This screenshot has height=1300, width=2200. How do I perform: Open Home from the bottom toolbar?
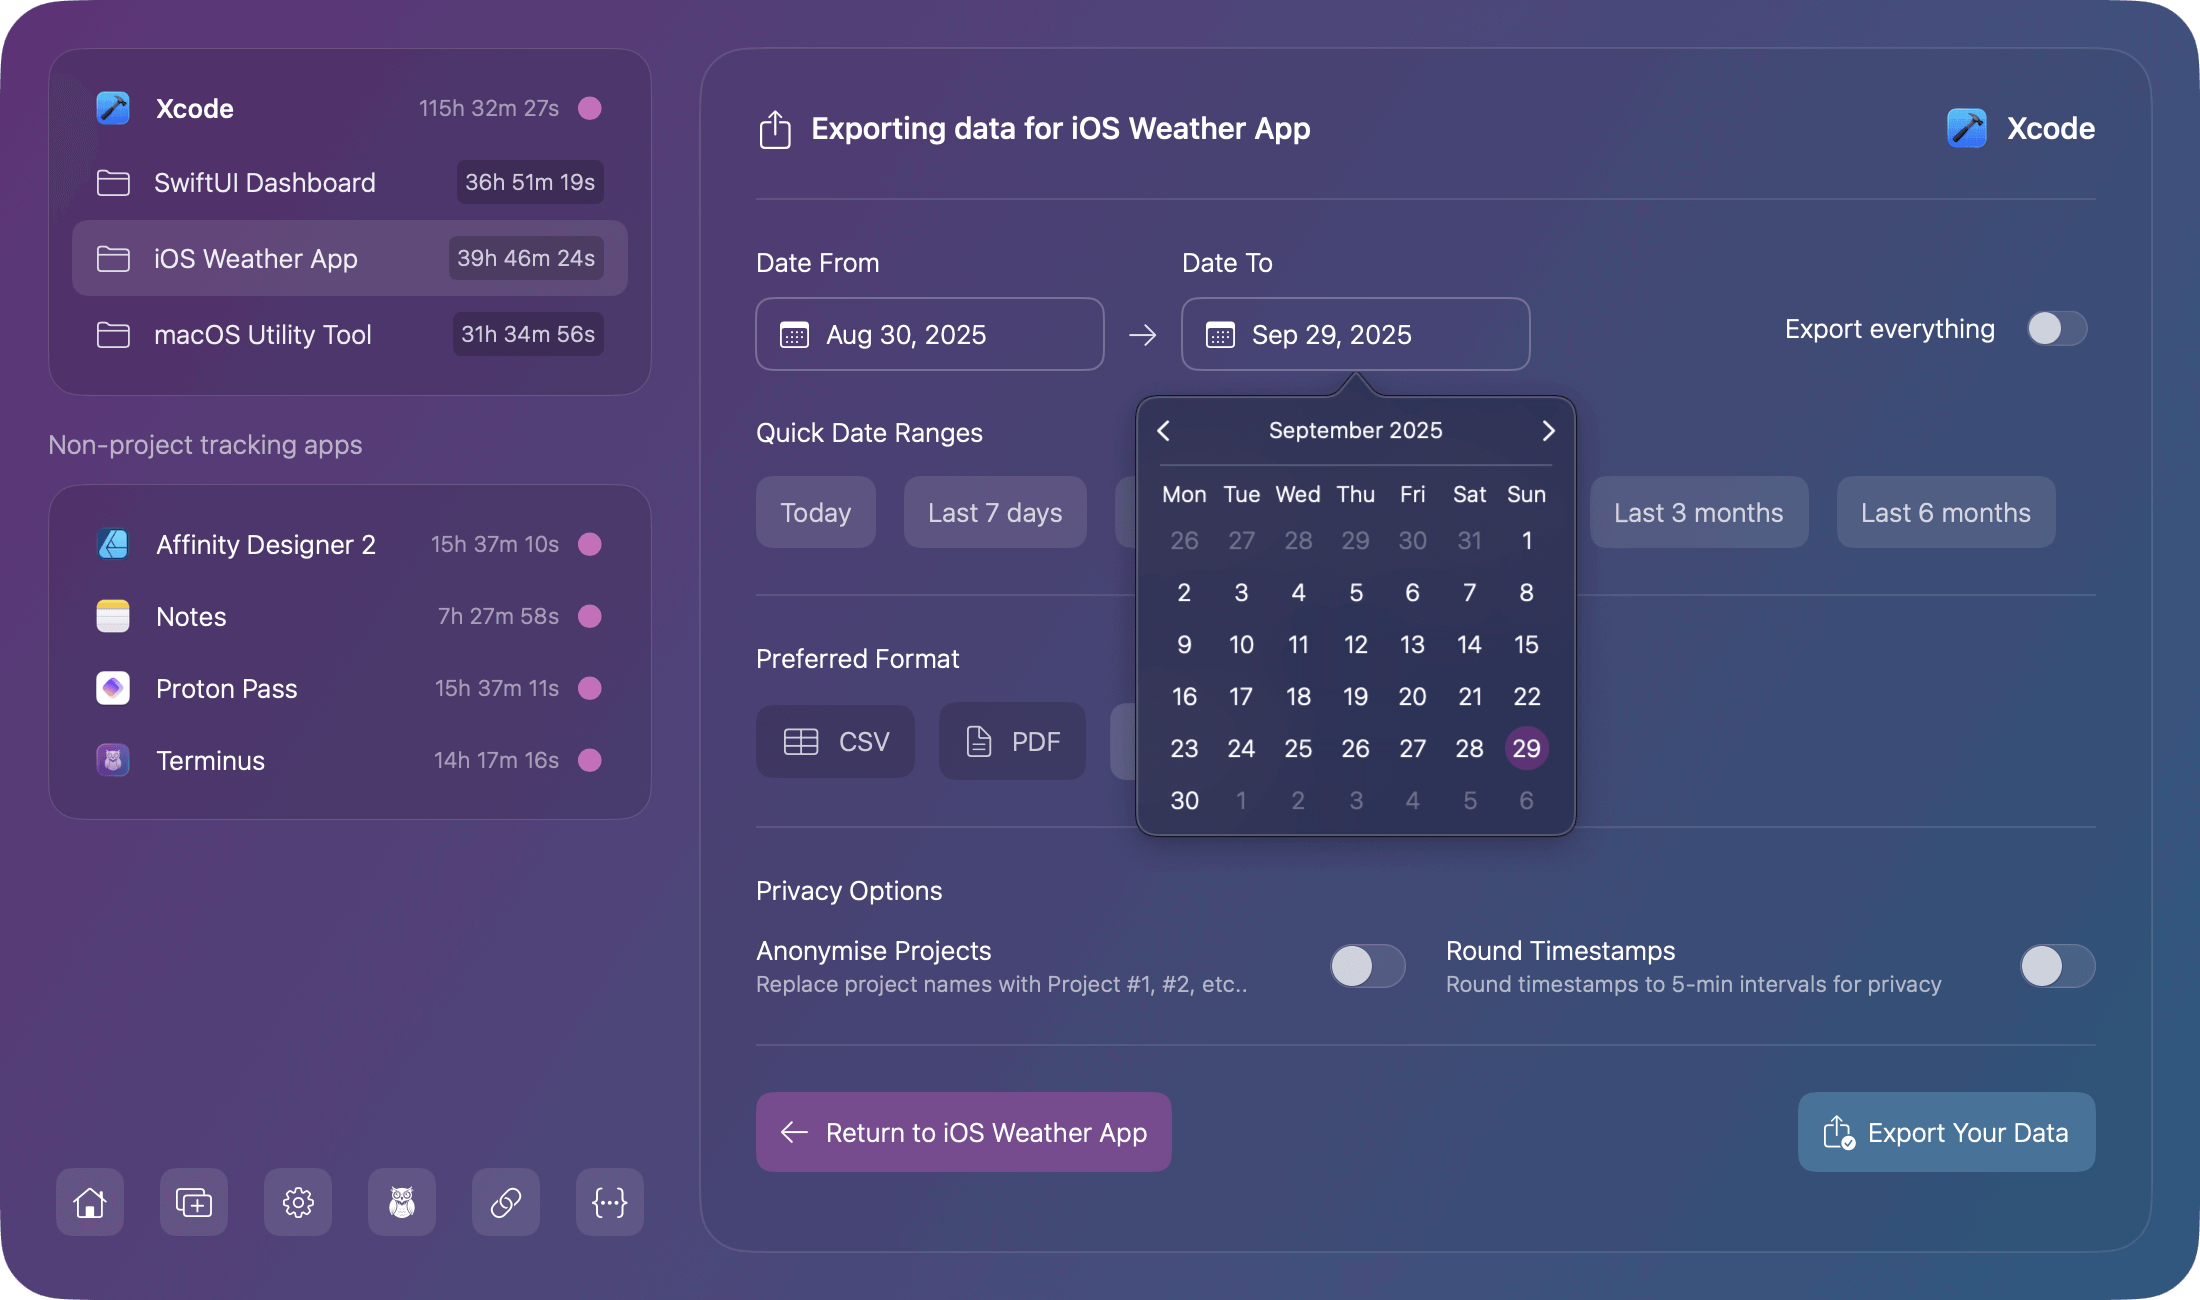[x=89, y=1202]
